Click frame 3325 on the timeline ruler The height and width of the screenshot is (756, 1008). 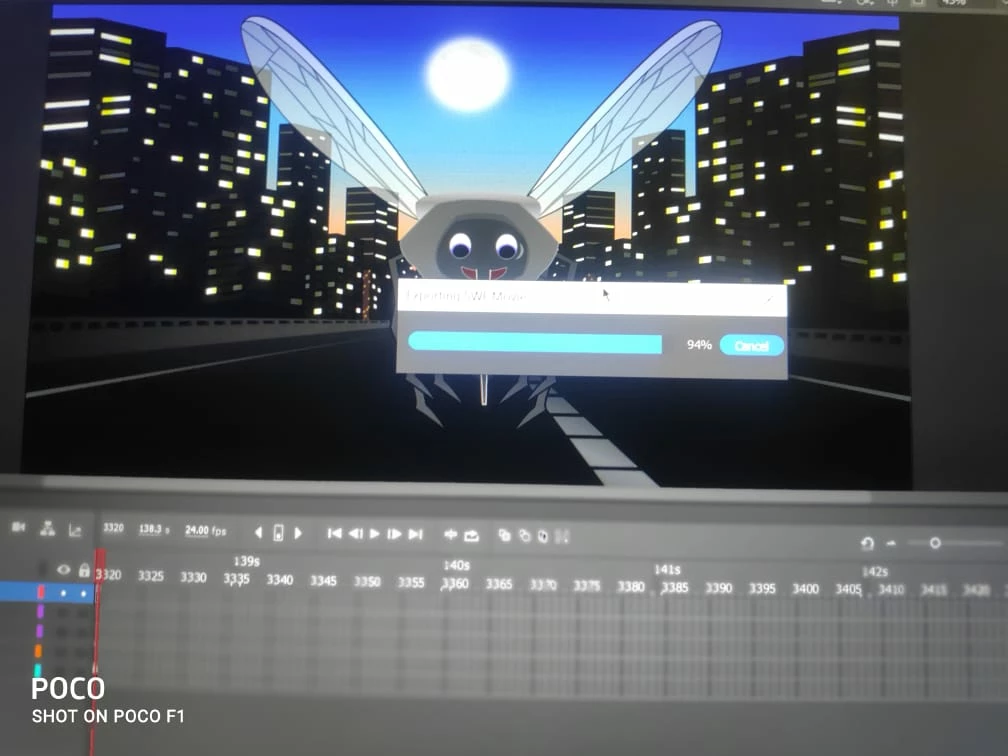click(150, 576)
